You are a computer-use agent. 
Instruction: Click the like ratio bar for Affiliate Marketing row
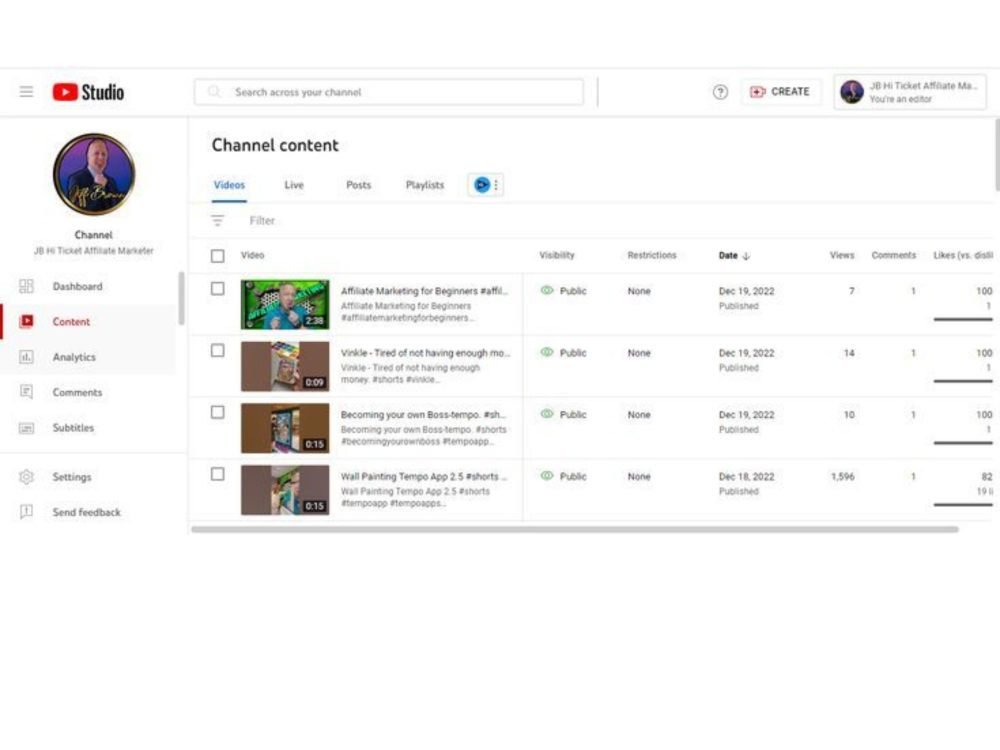(963, 320)
